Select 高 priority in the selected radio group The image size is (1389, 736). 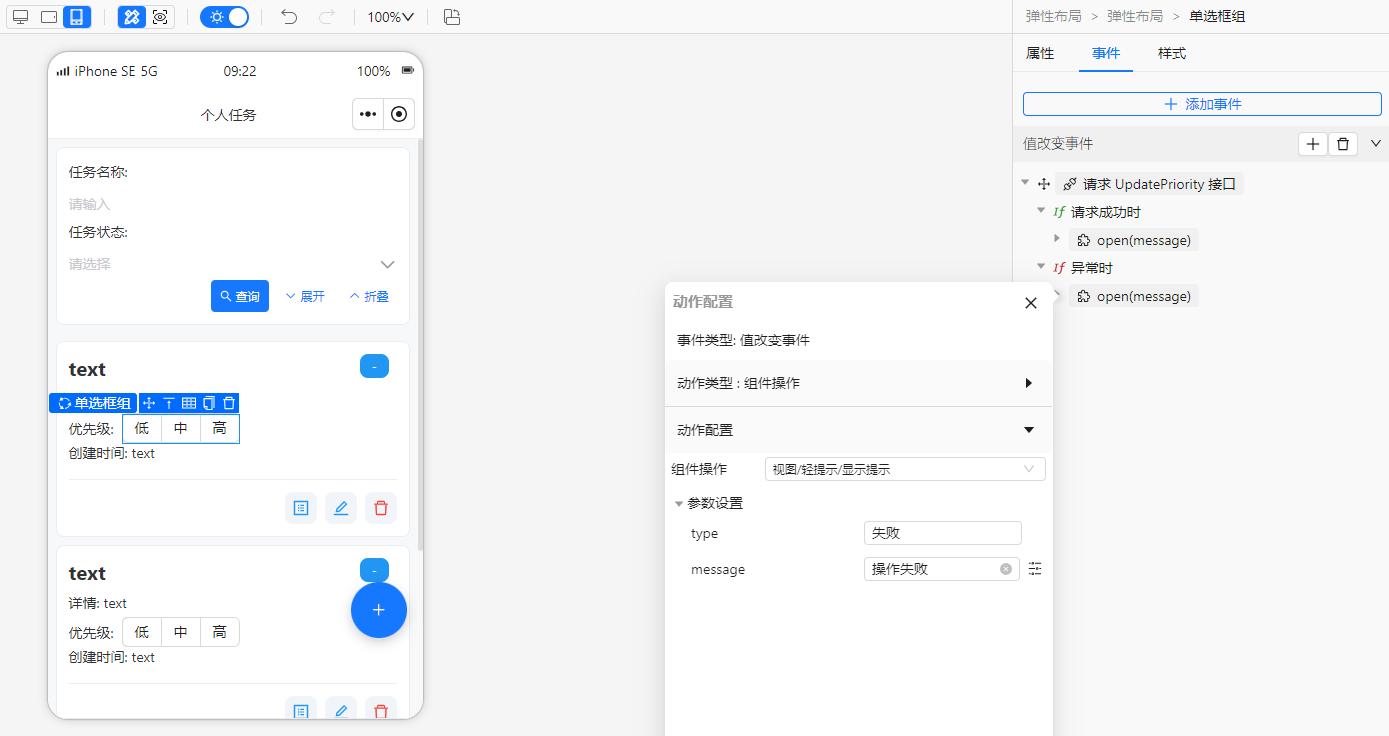(x=219, y=429)
